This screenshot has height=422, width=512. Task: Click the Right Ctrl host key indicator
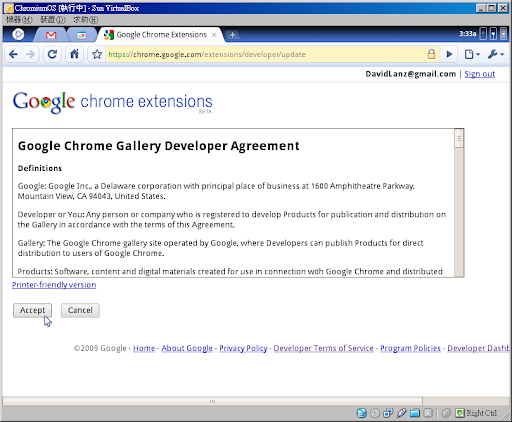coord(477,413)
